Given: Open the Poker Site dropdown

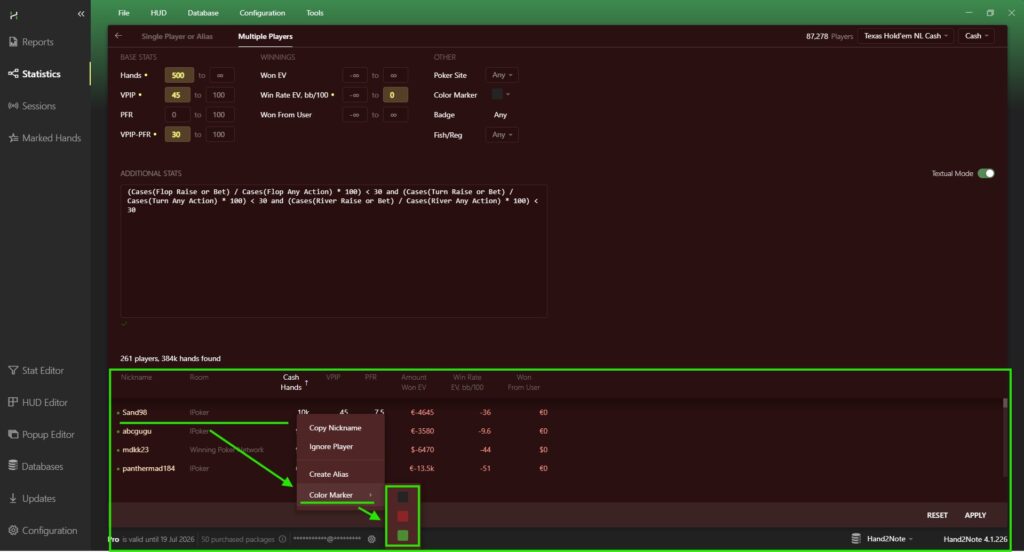Looking at the screenshot, I should coord(502,74).
